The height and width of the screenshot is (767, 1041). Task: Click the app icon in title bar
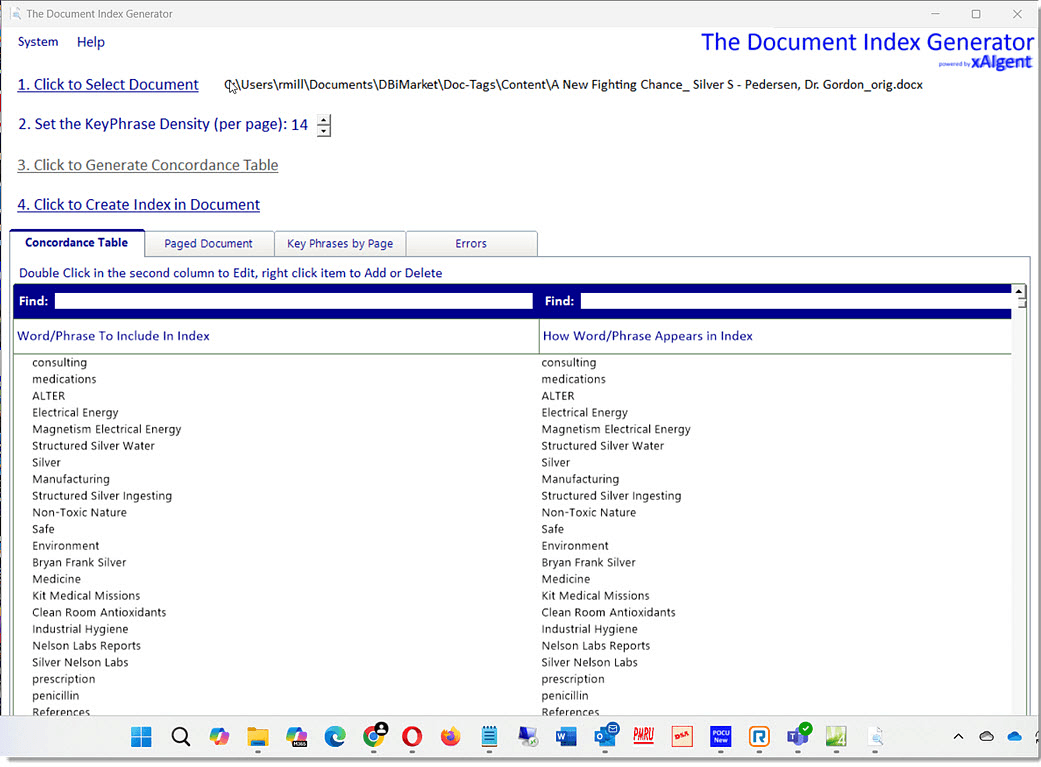15,13
